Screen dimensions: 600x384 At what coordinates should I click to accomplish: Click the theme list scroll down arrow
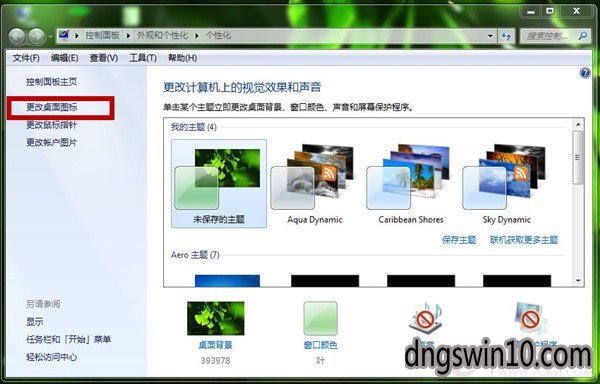(x=578, y=281)
